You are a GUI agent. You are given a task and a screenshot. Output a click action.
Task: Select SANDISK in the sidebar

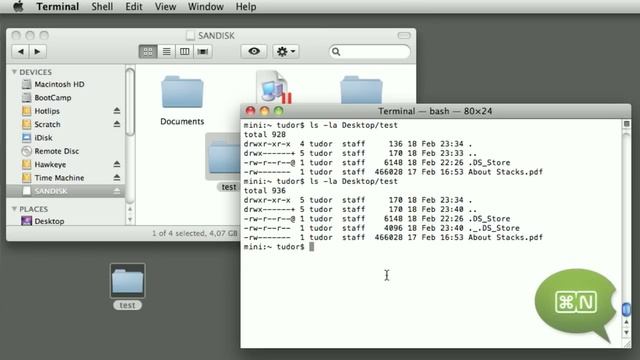66,191
